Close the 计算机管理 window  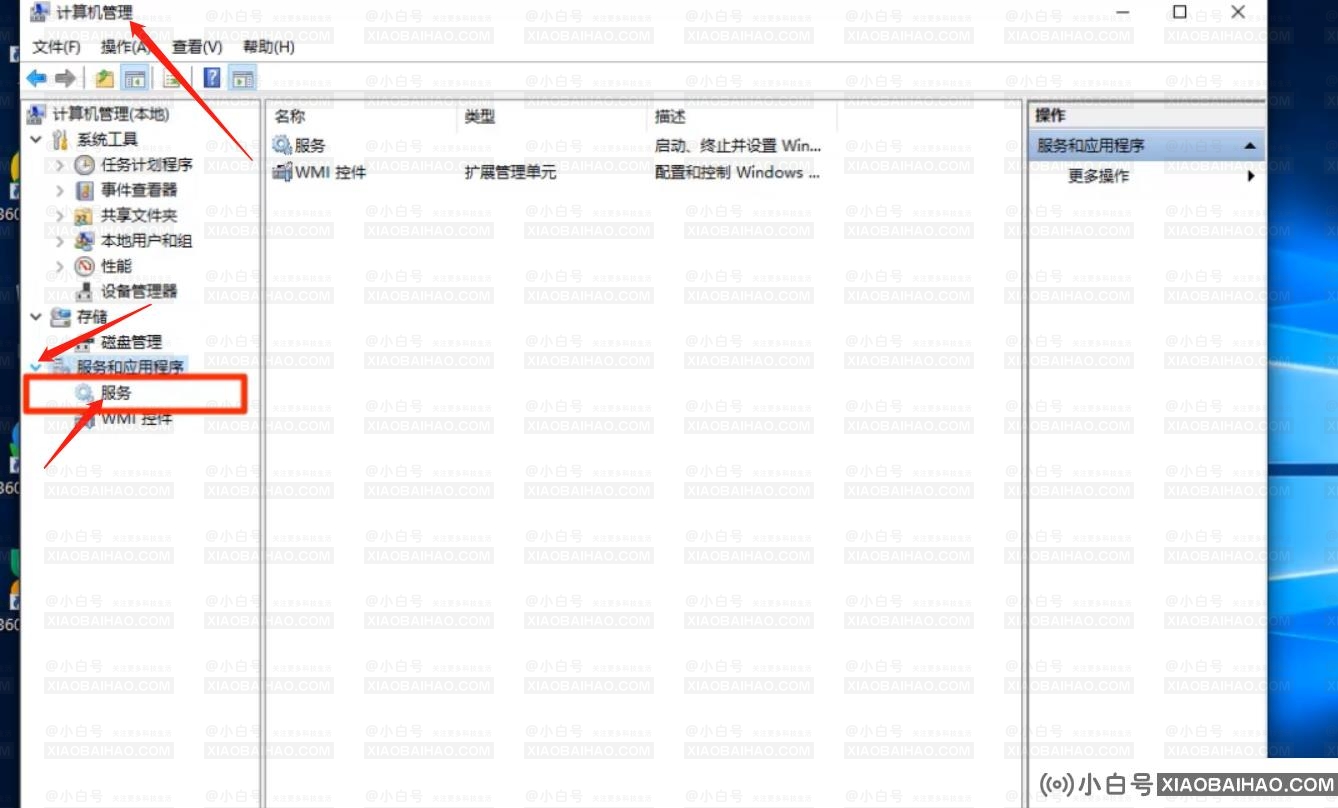coord(1238,12)
